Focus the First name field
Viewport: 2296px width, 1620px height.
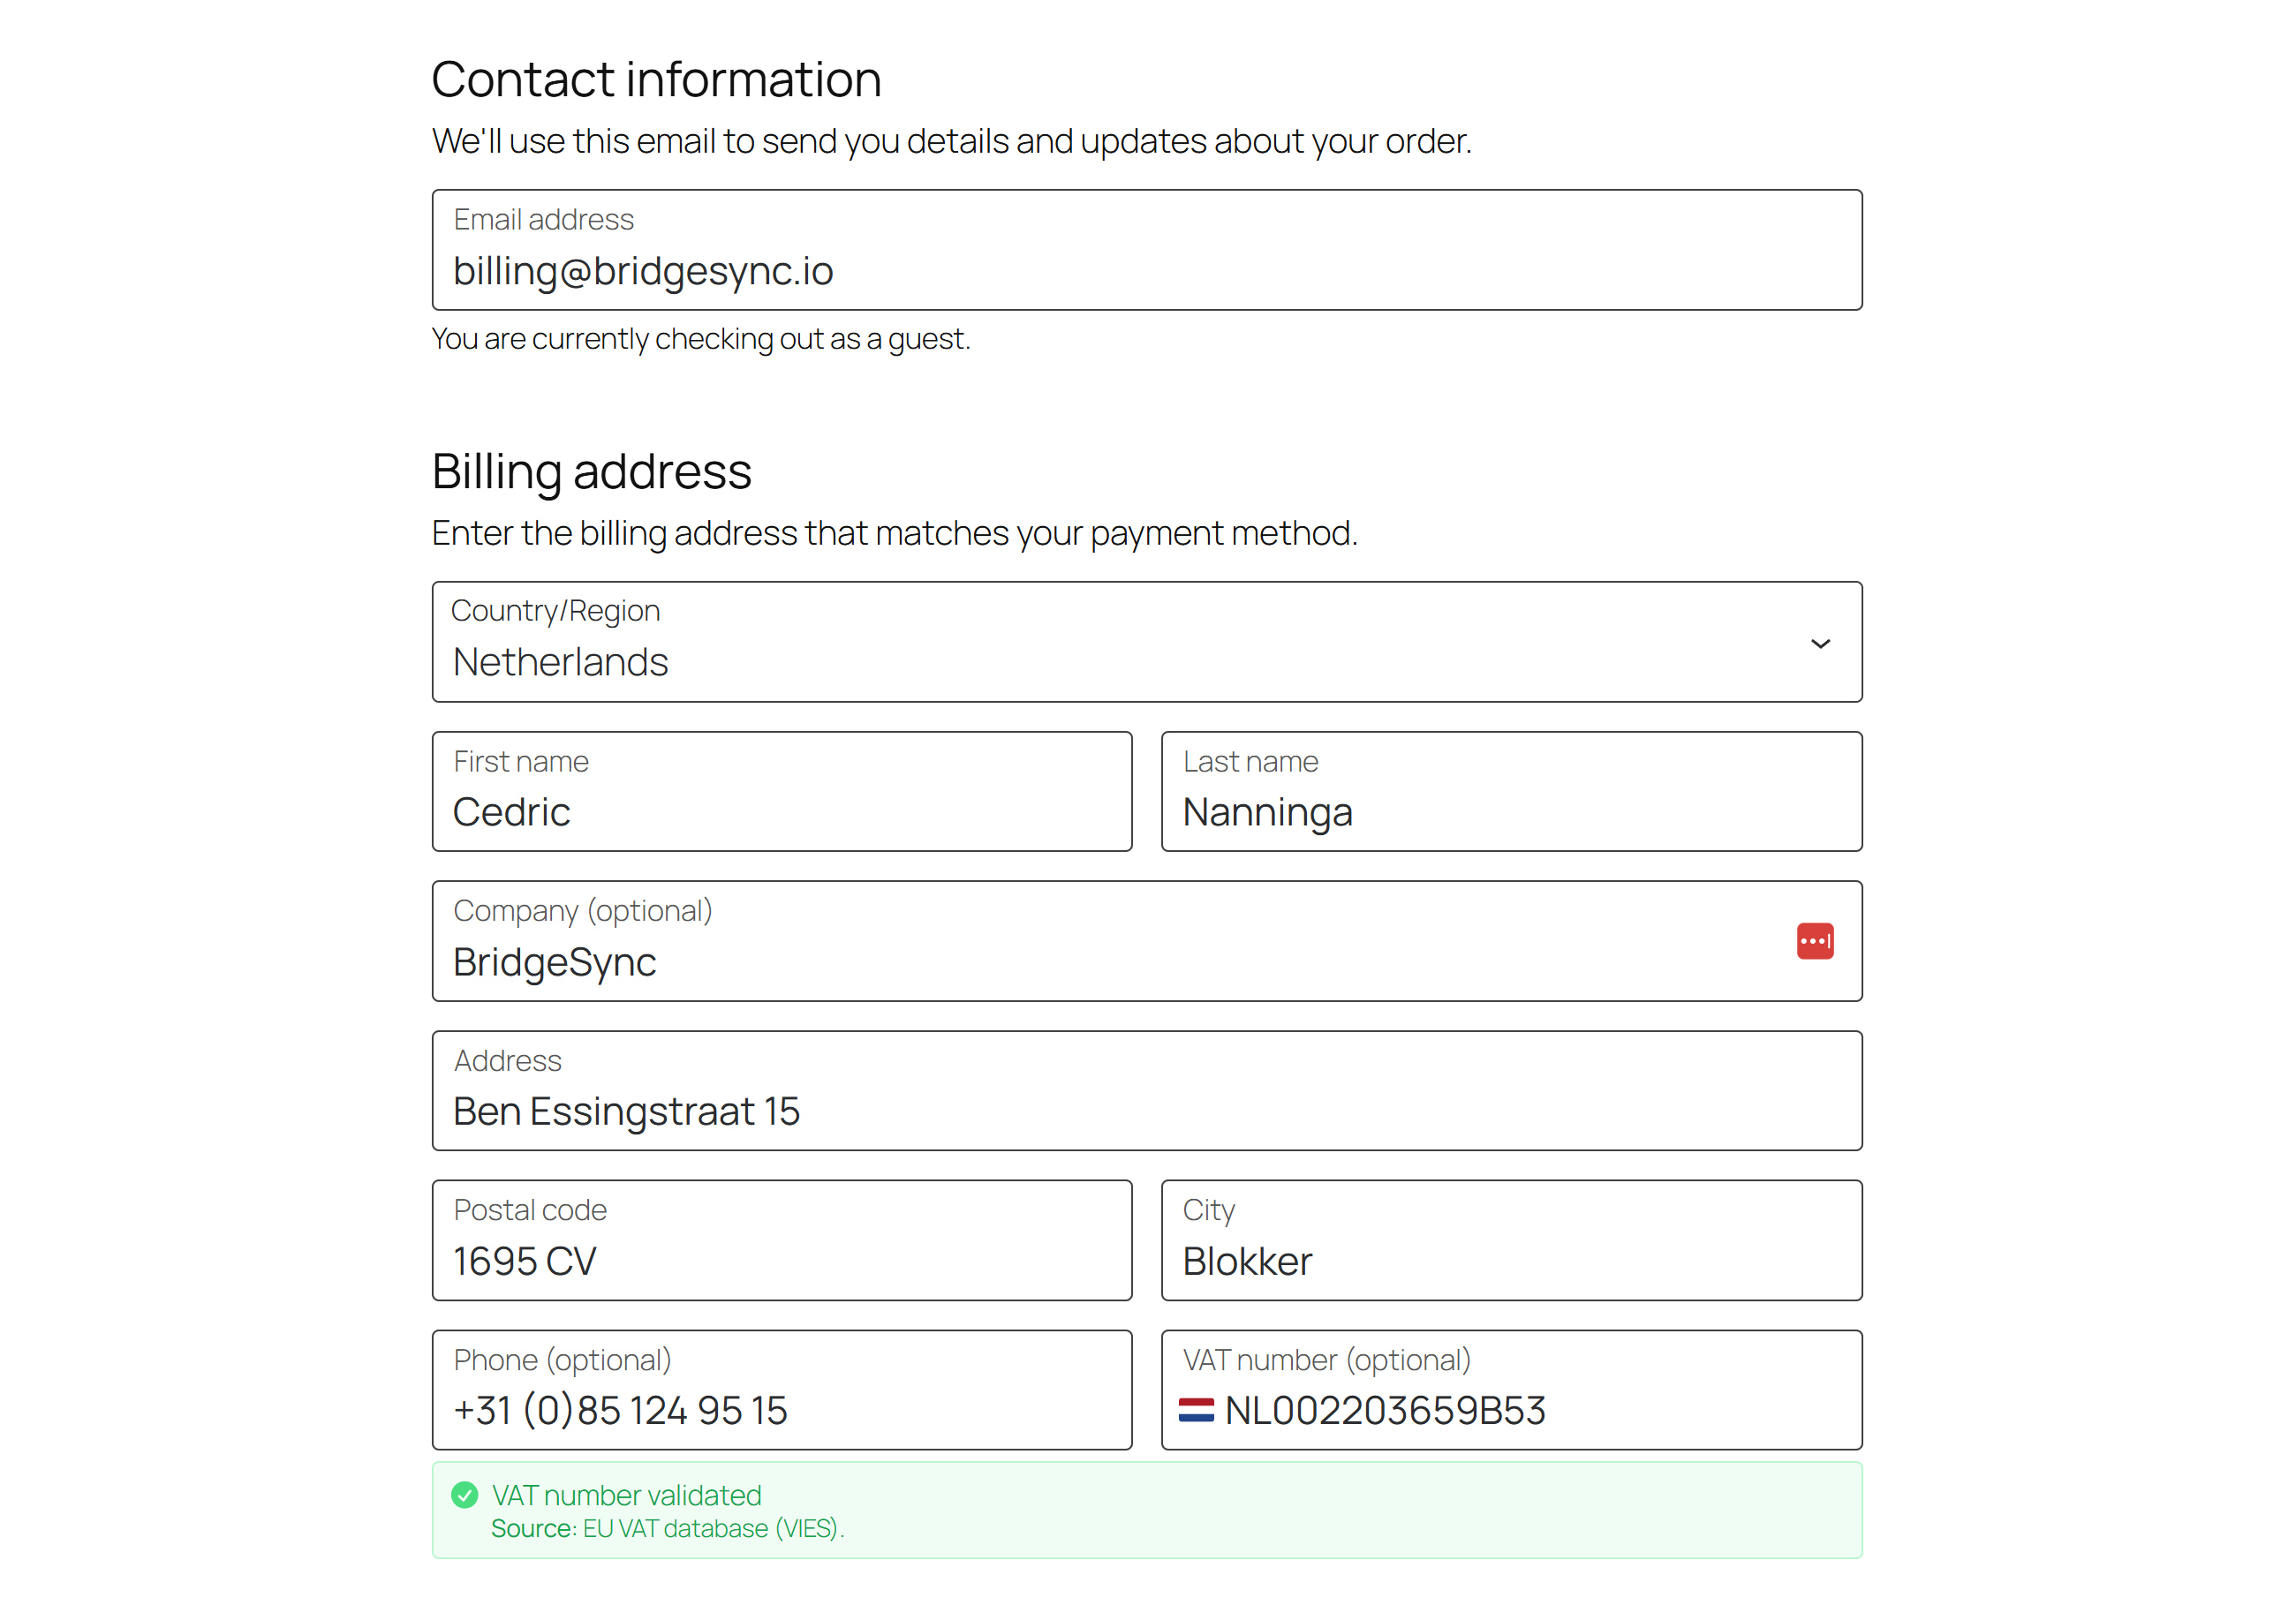[782, 793]
